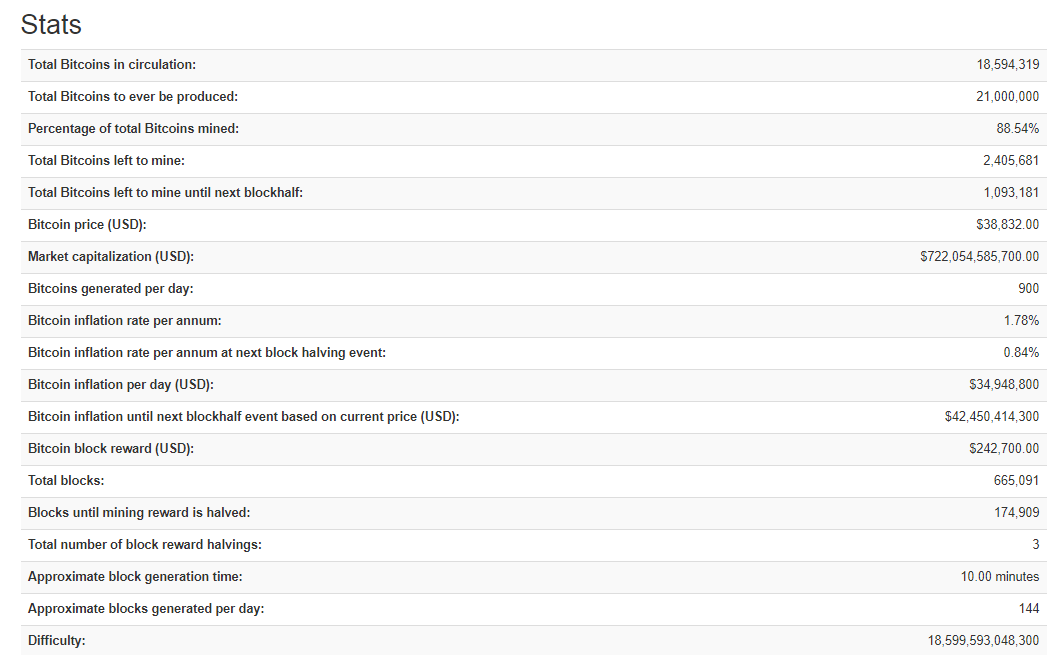Click the halvings value 3
The image size is (1061, 655).
click(1035, 545)
